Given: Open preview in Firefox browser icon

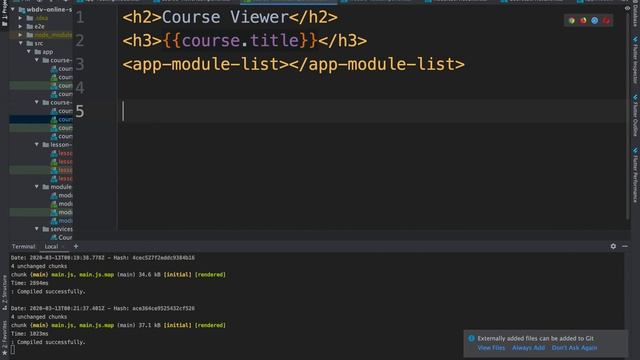Looking at the screenshot, I should pyautogui.click(x=583, y=20).
